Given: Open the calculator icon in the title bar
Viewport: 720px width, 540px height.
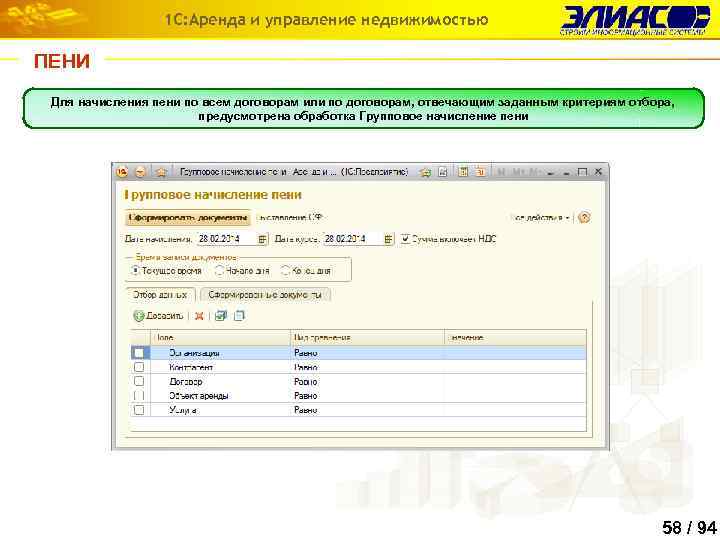Looking at the screenshot, I should (x=463, y=172).
